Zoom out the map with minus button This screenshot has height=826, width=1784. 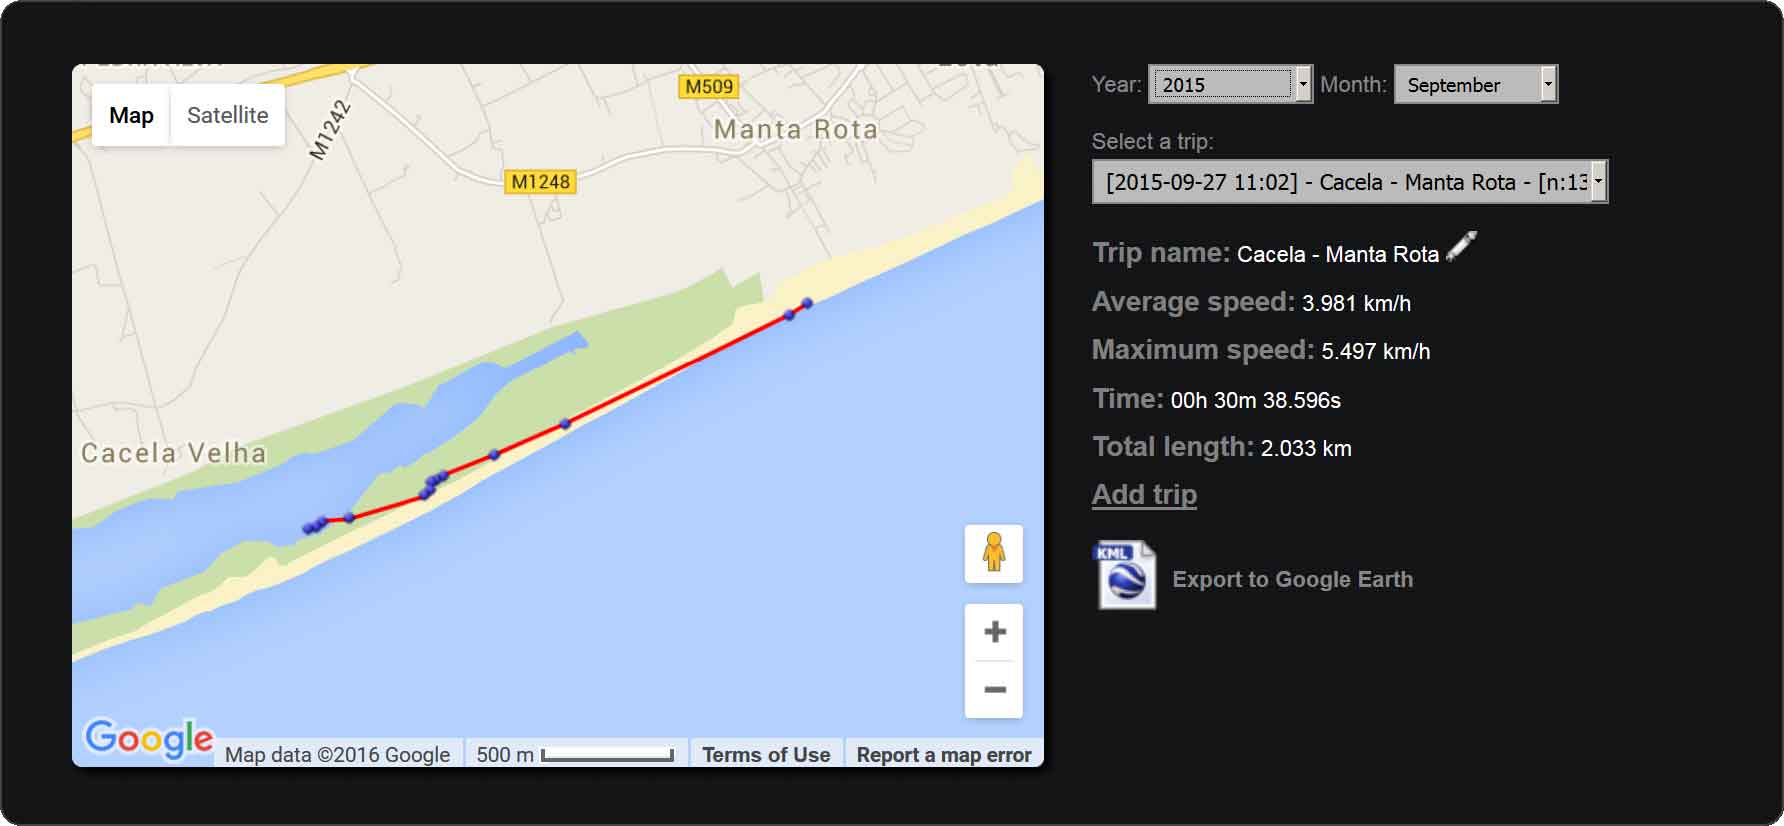point(994,690)
